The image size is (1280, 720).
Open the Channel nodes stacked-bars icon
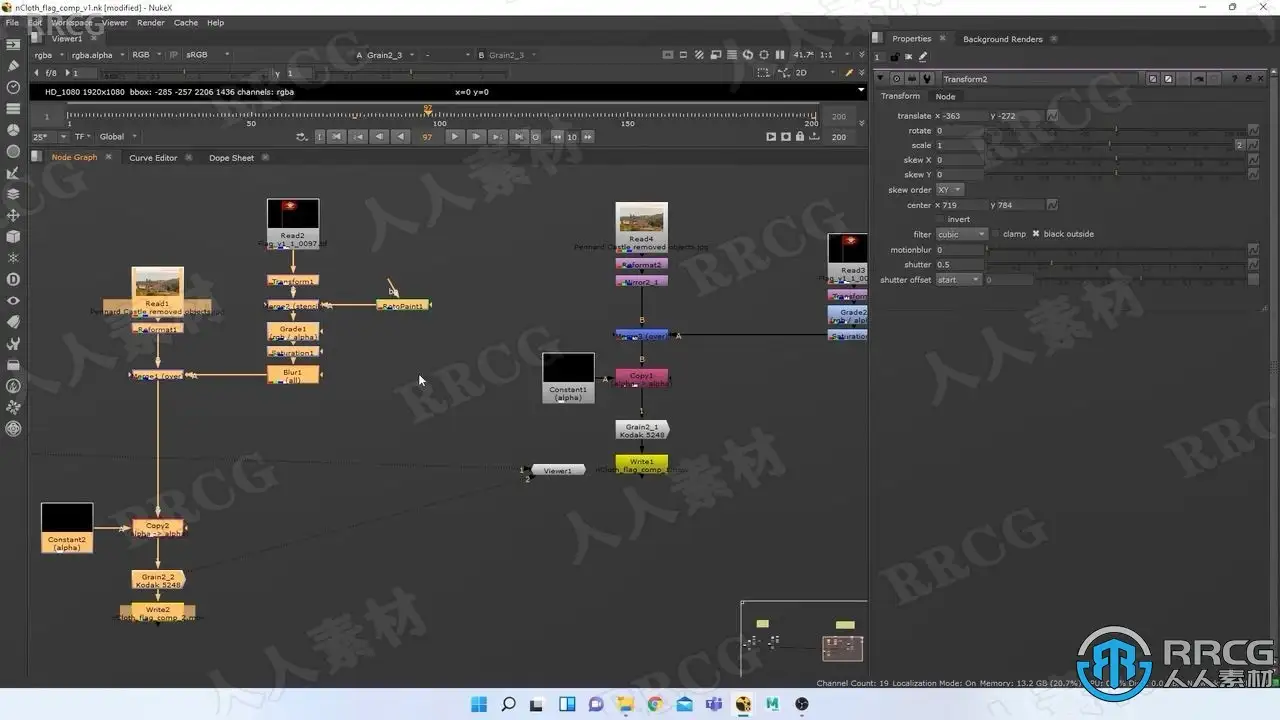pyautogui.click(x=13, y=108)
